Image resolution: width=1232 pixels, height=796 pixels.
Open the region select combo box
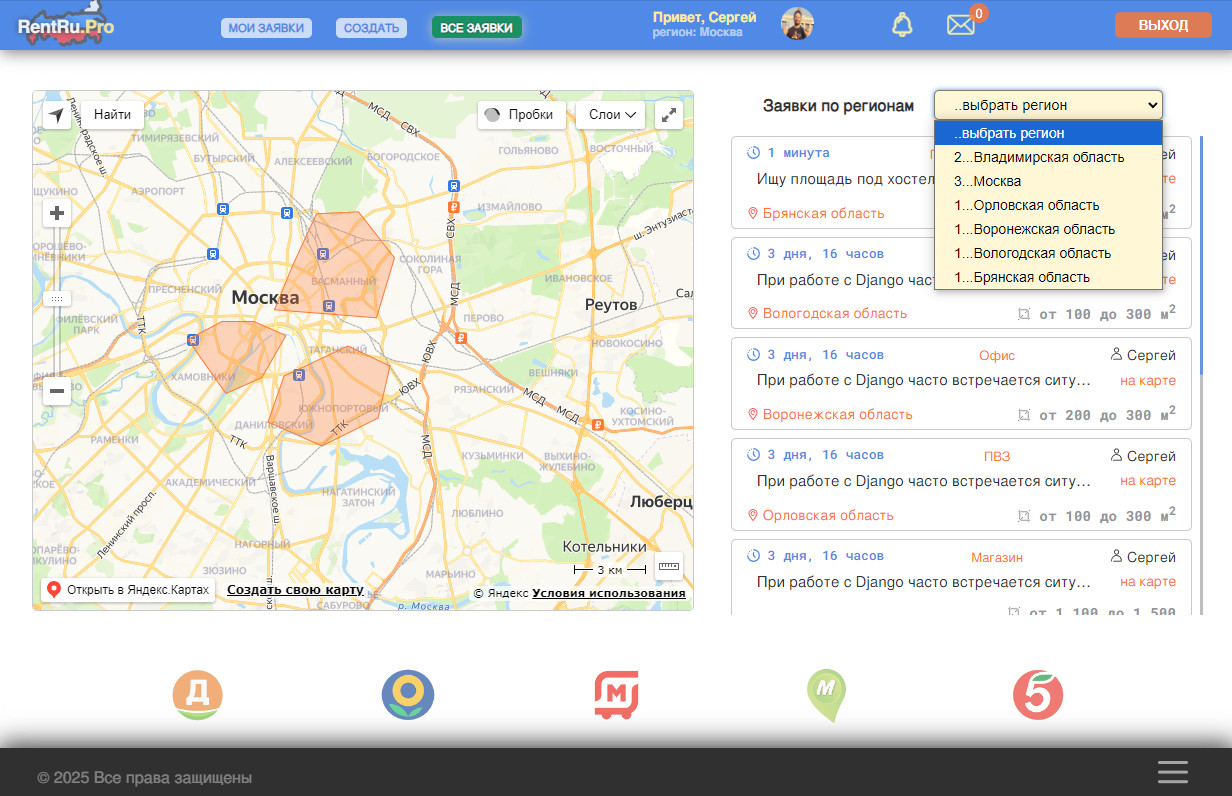pyautogui.click(x=1048, y=105)
